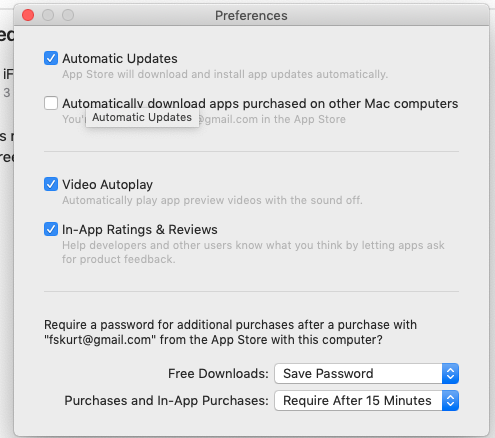This screenshot has width=495, height=438.
Task: Click blue arrows on Free Downloads popup
Action: point(450,373)
